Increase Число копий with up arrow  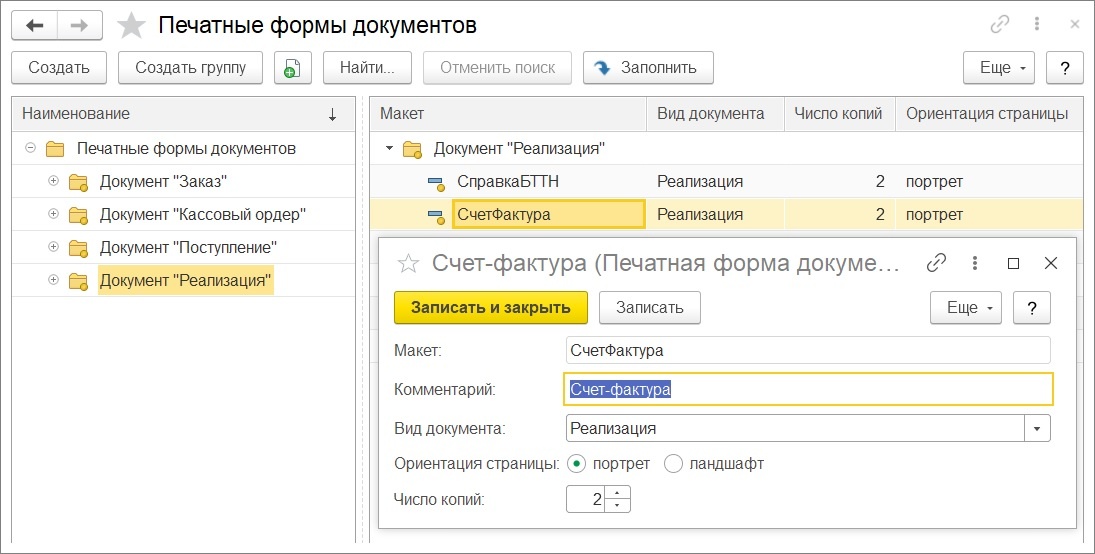[x=619, y=492]
